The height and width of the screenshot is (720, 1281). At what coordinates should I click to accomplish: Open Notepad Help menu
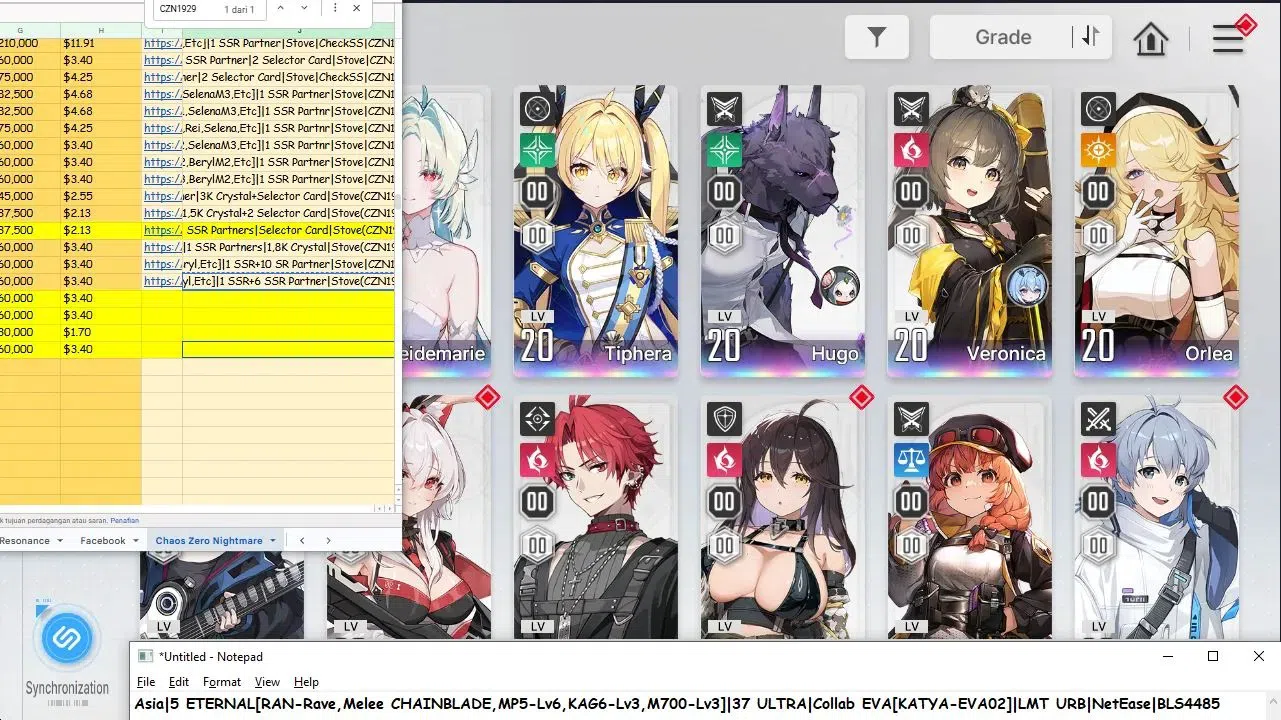(306, 682)
